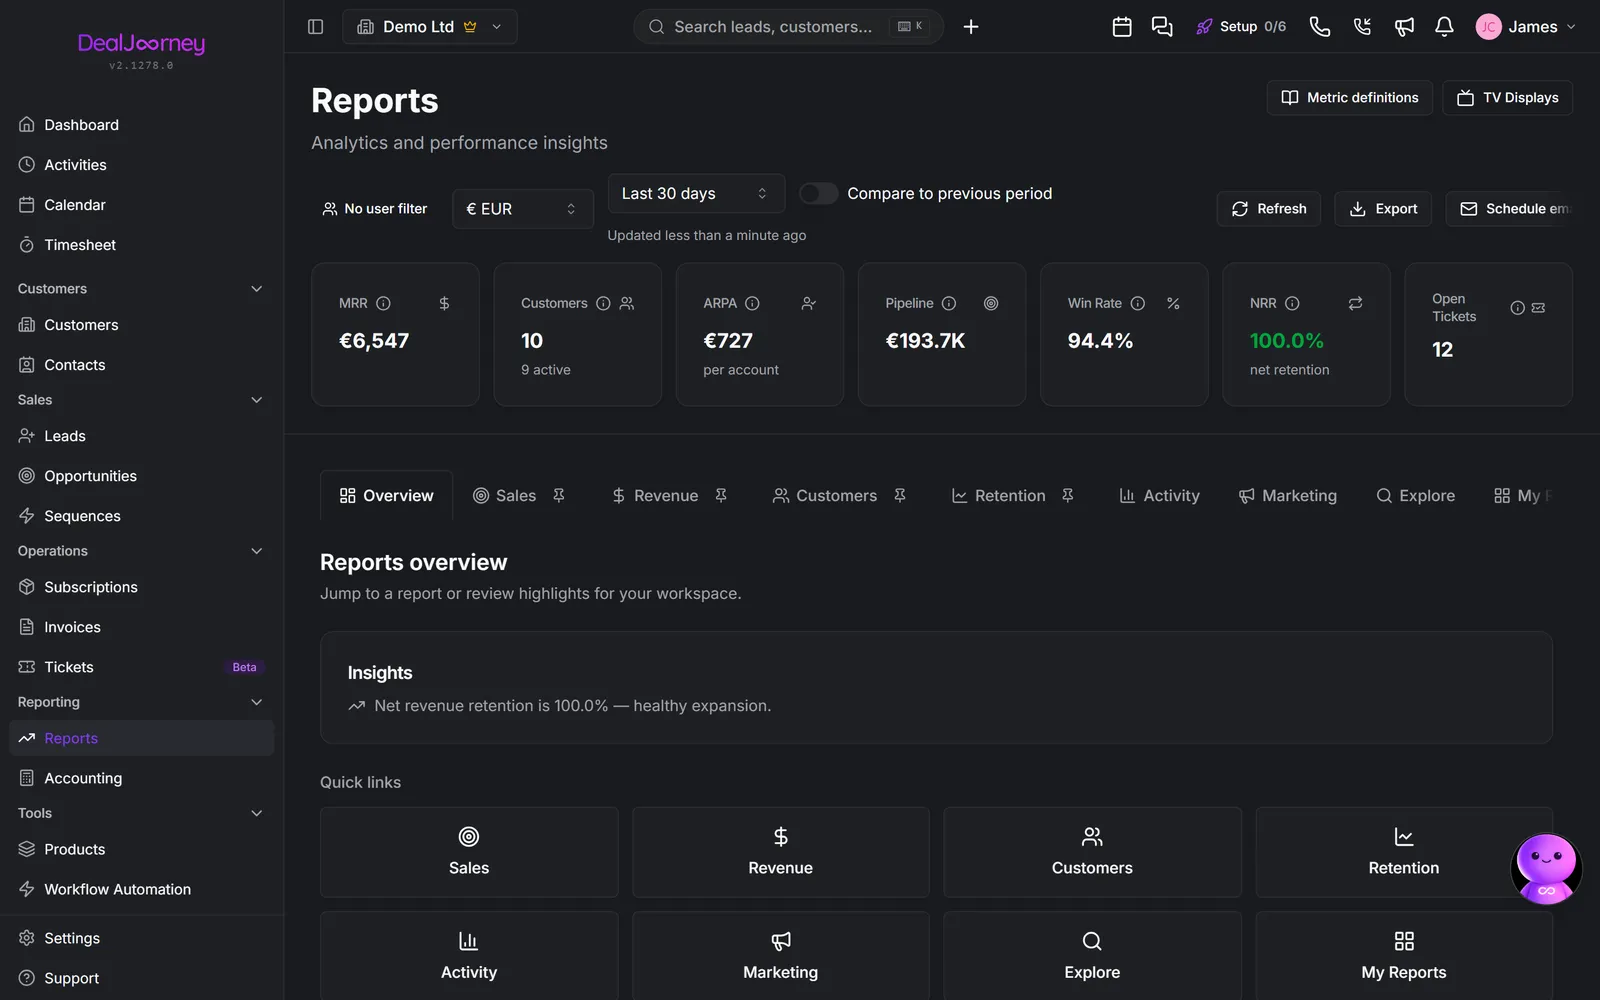1600x1000 pixels.
Task: Collapse the sidebar with panel toggle icon
Action: pos(315,27)
